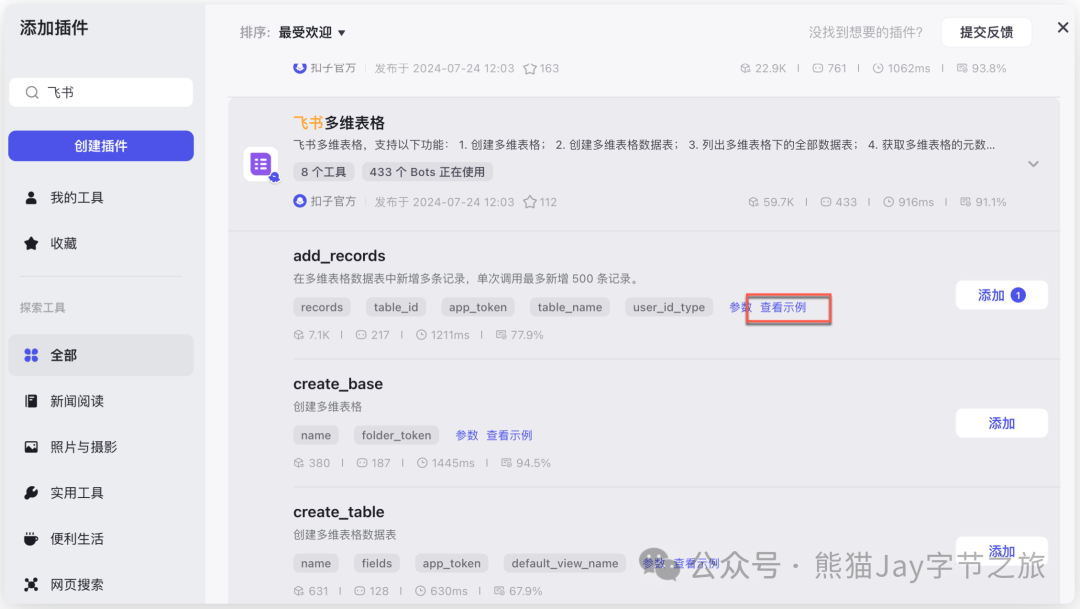This screenshot has height=609, width=1080.
Task: Click the table_name parameter tag
Action: (570, 307)
